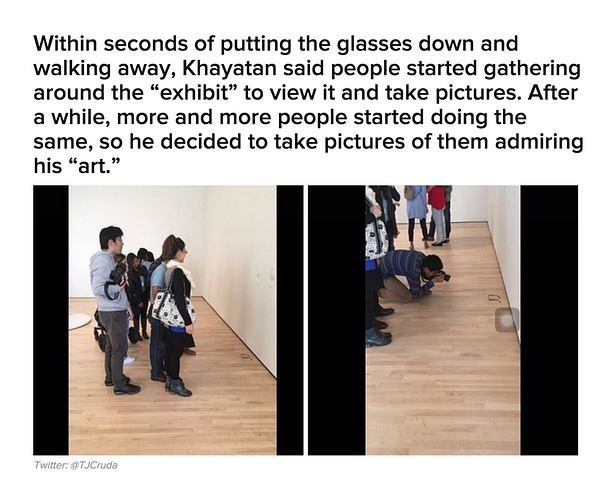600x493 pixels.
Task: Open the left photo of museum visitors
Action: pos(168,320)
